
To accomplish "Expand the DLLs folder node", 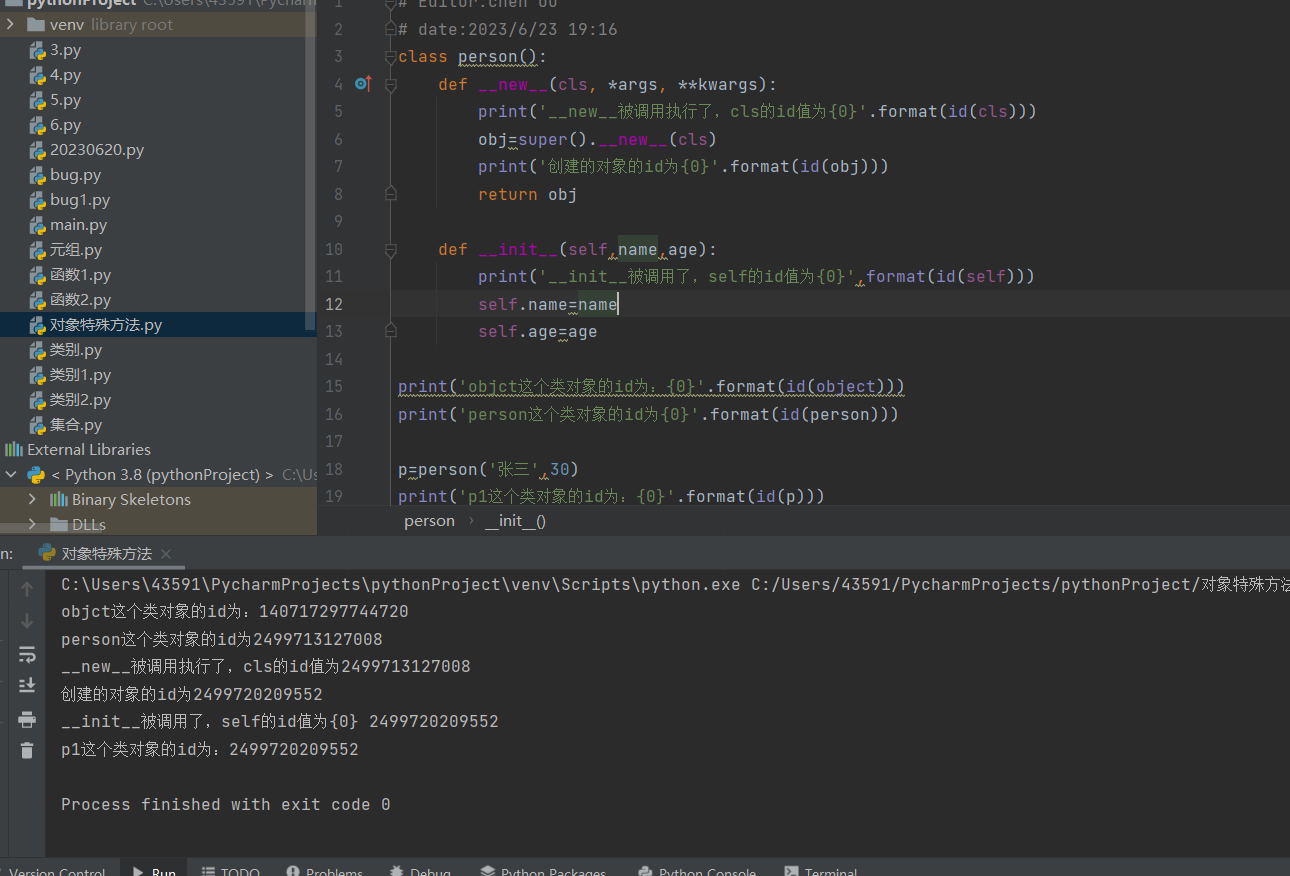I will pyautogui.click(x=32, y=524).
